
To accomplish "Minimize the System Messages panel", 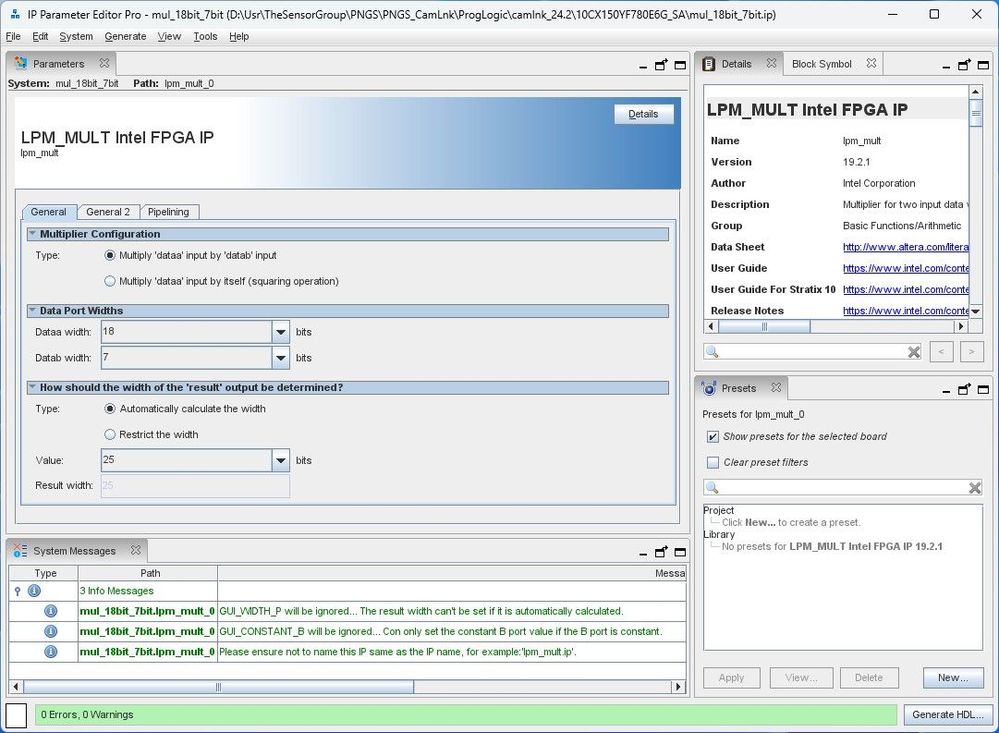I will (643, 553).
